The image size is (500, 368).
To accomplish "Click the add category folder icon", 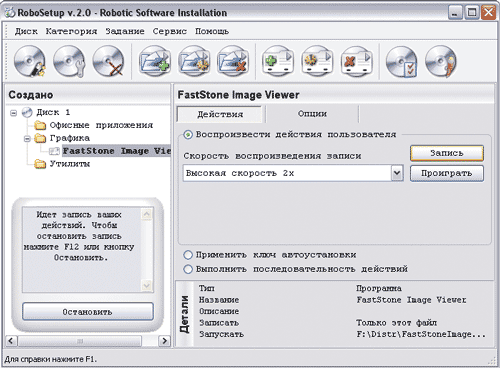I will [155, 62].
